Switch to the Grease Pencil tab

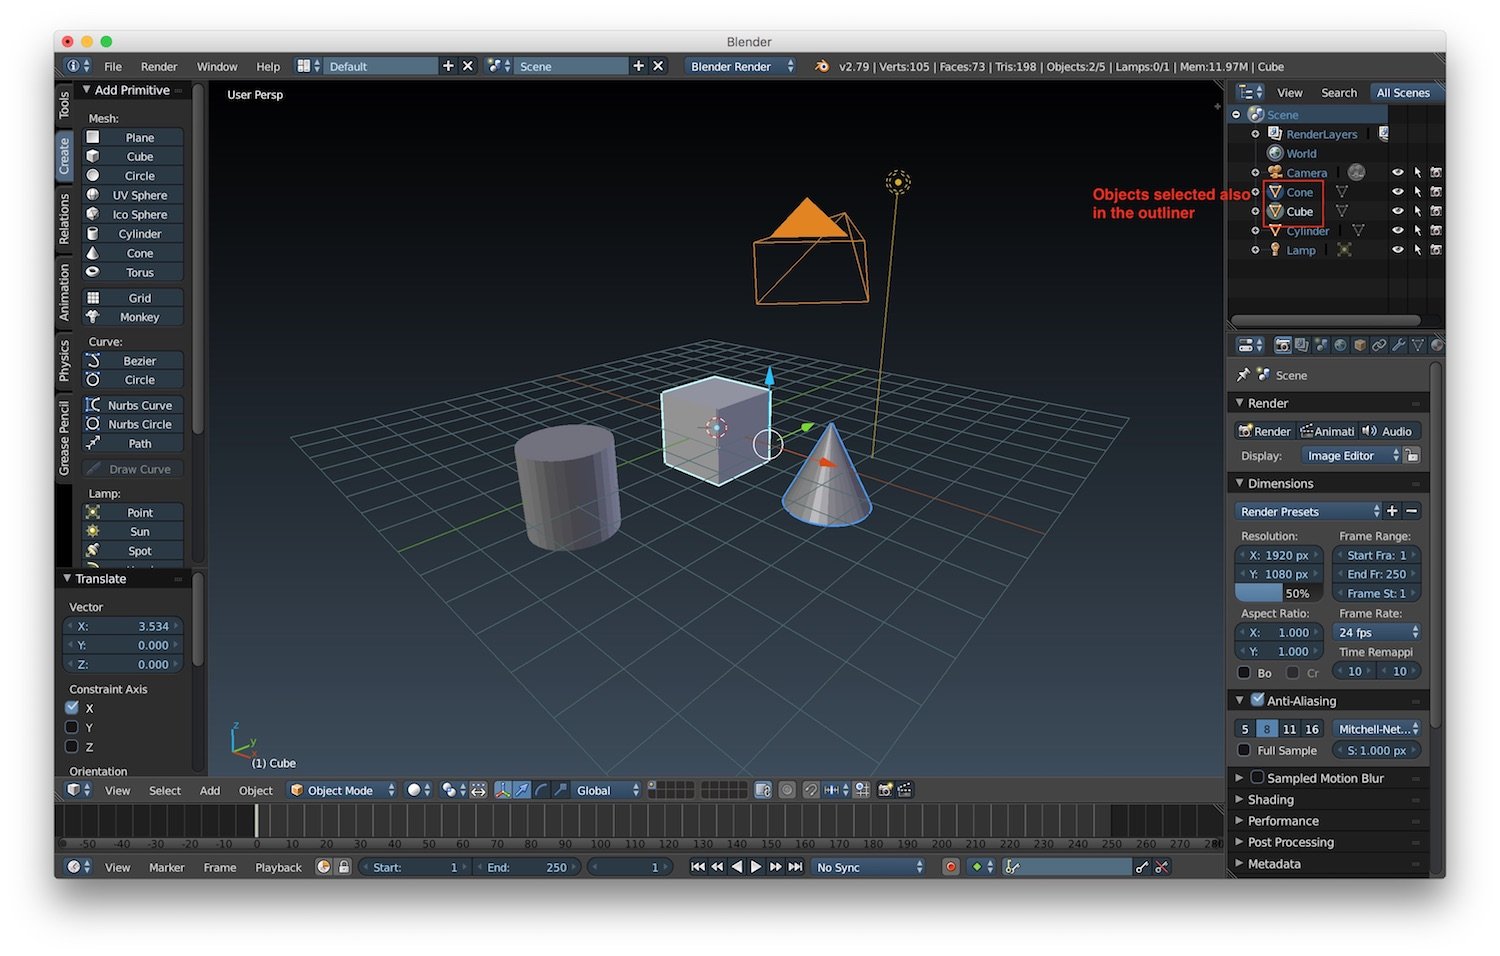pos(64,438)
